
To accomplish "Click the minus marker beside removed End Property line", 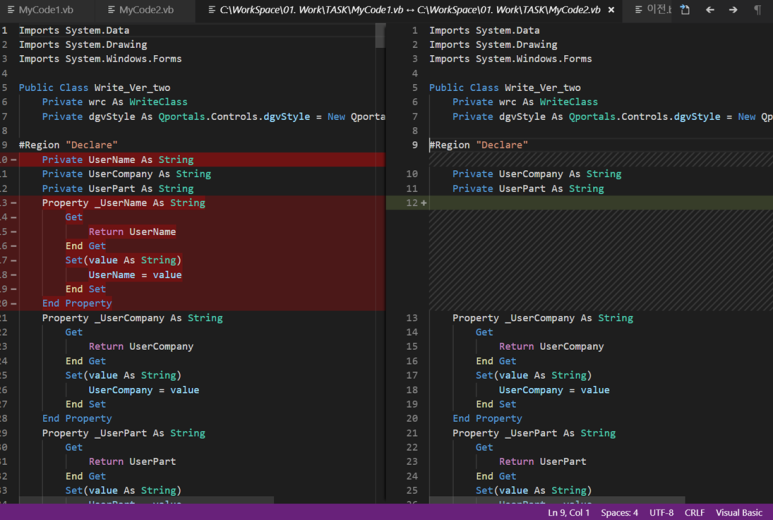I will pyautogui.click(x=13, y=303).
